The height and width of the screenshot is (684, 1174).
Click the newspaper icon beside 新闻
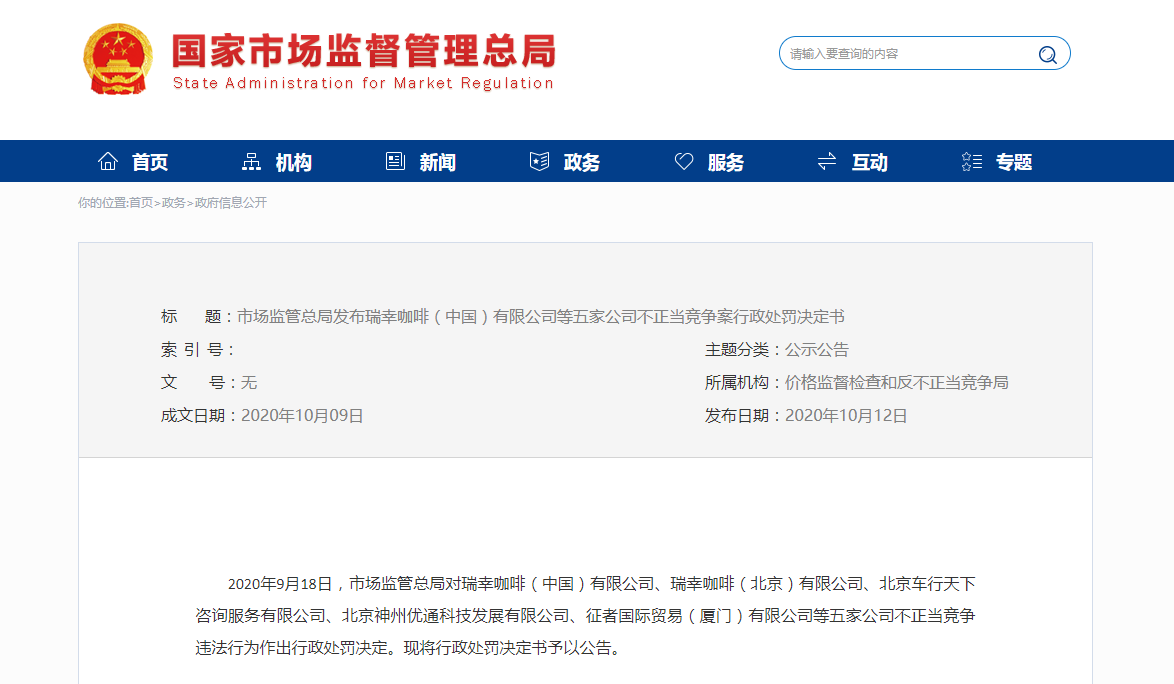(393, 160)
